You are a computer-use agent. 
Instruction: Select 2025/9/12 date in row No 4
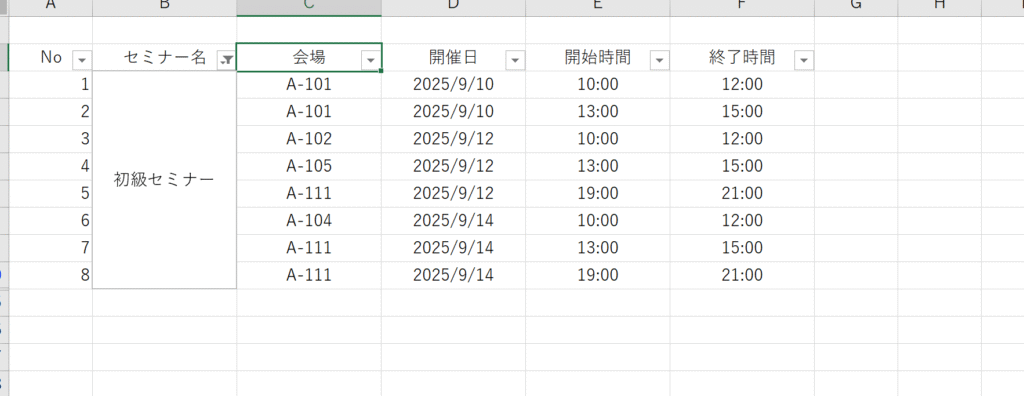pyautogui.click(x=453, y=166)
